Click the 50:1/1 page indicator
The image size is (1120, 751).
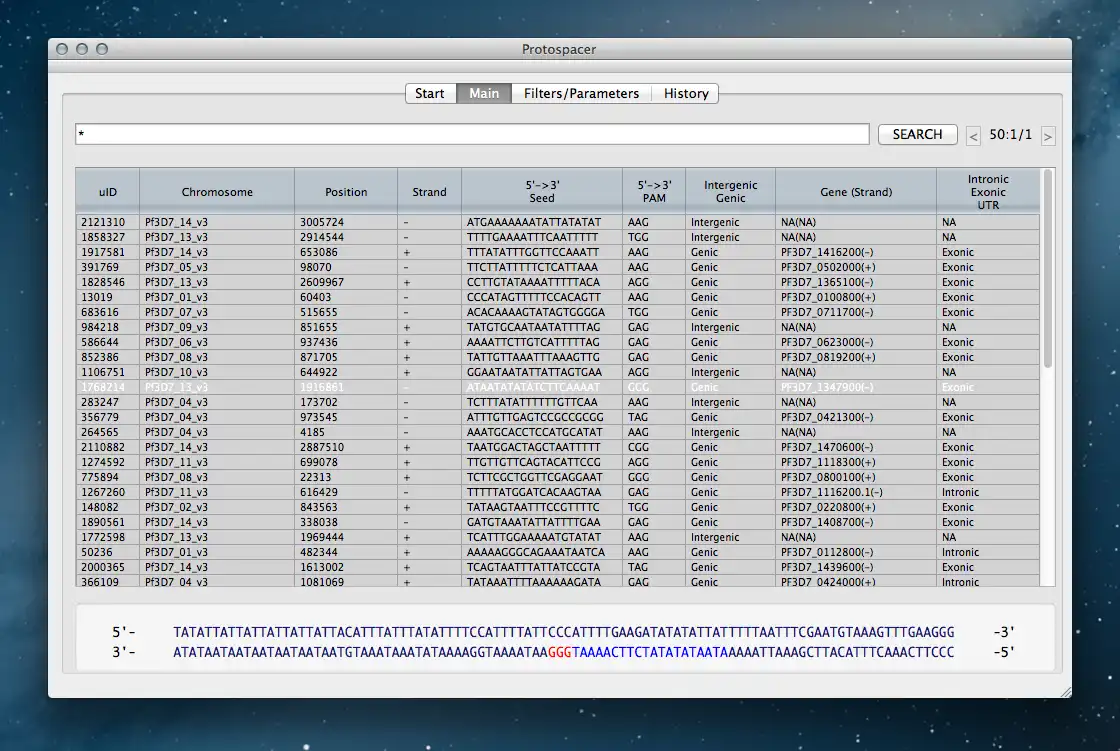coord(1010,134)
